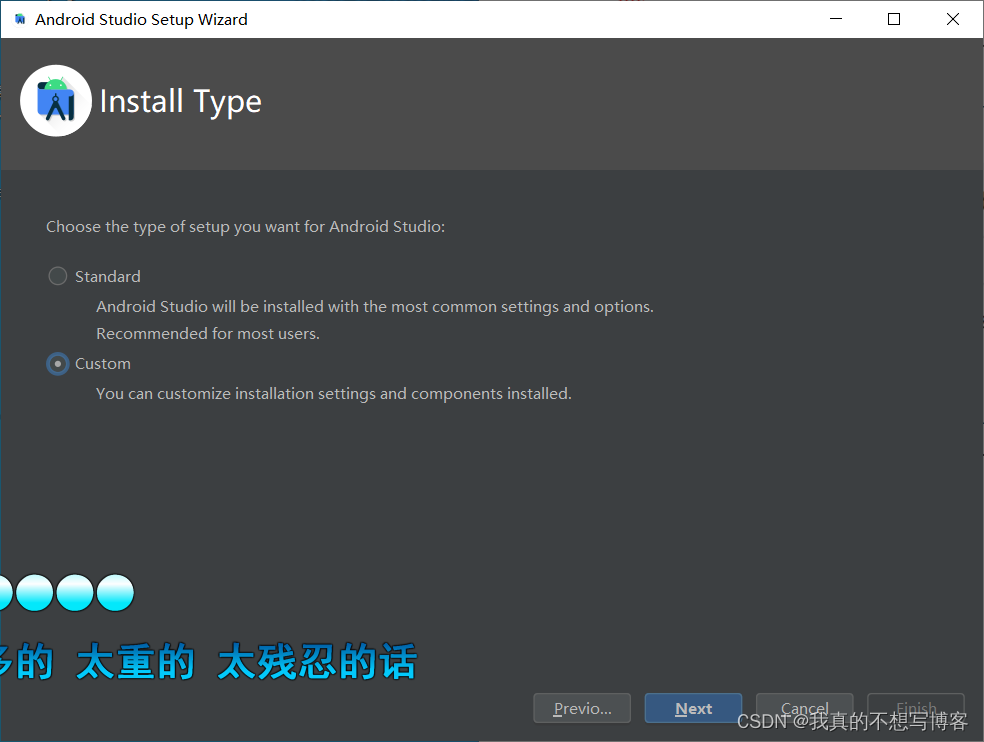Click the 'Install Type' heading text
The height and width of the screenshot is (742, 984).
tap(181, 102)
